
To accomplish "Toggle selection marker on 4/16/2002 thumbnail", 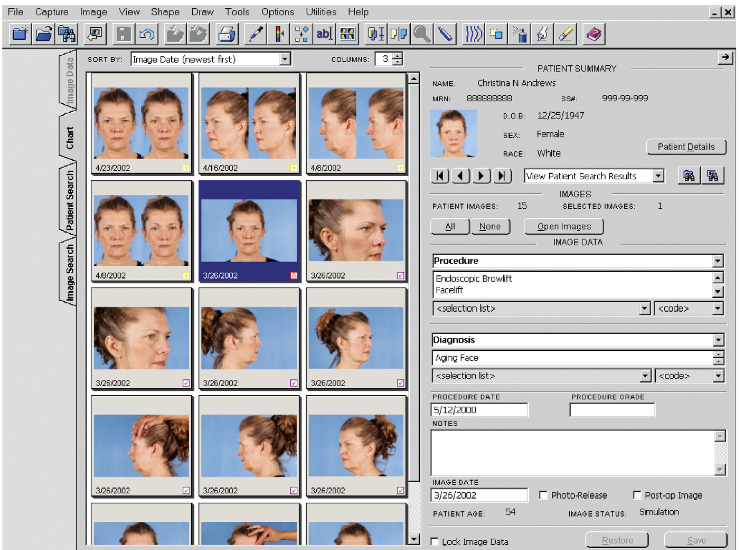I will 293,168.
